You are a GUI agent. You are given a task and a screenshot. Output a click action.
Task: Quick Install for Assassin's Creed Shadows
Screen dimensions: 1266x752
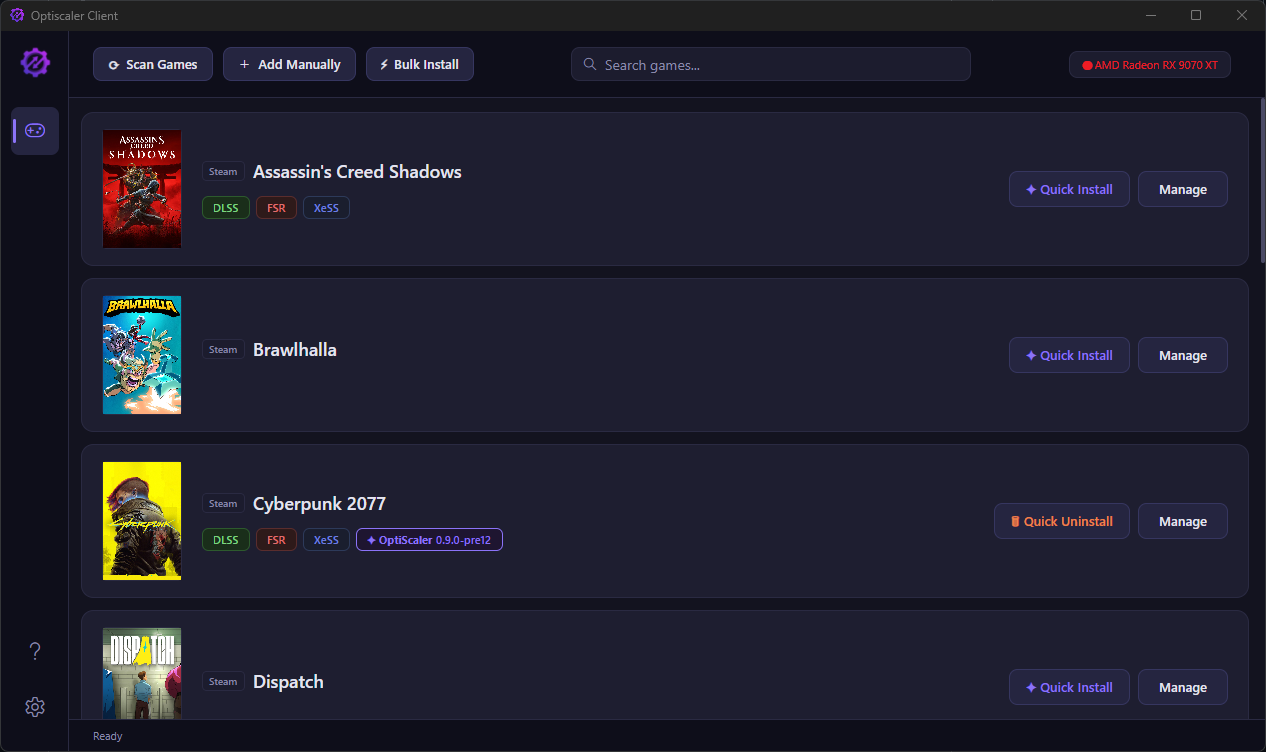click(1068, 189)
